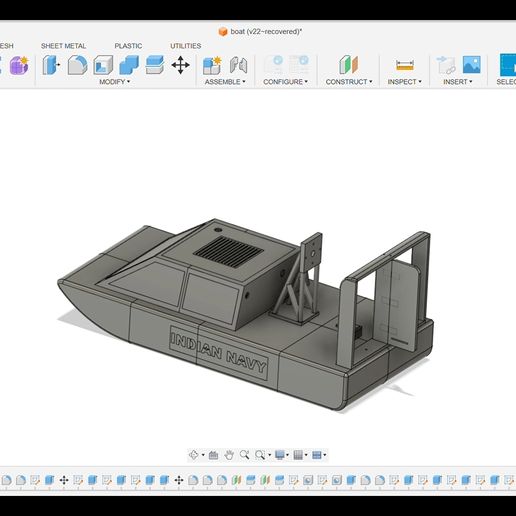Click the Offset Plane construct icon
516x516 pixels.
(x=348, y=65)
